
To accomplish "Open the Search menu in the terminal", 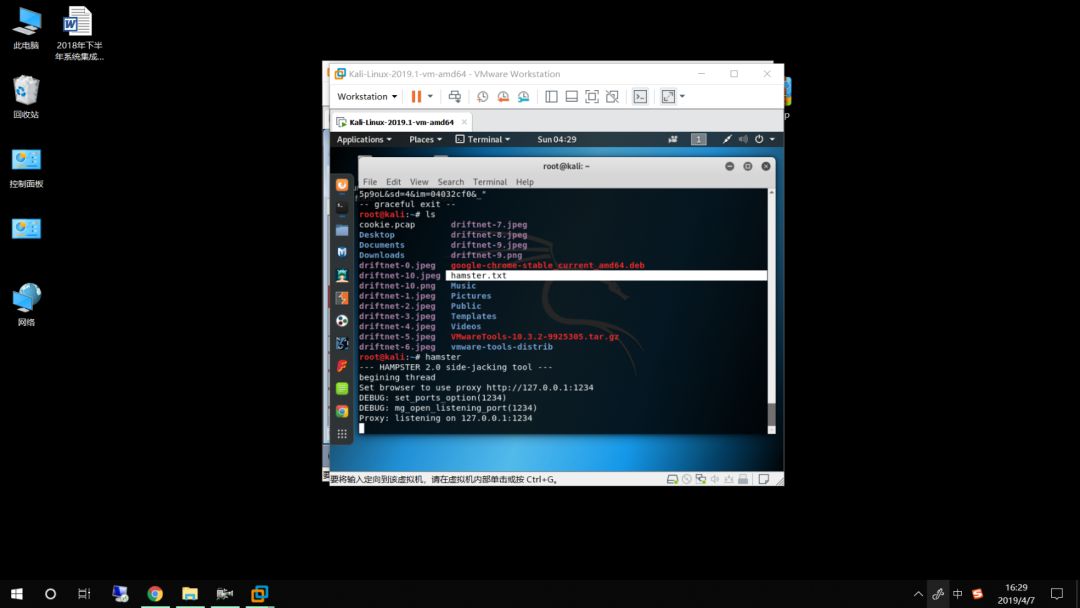I will pos(450,182).
